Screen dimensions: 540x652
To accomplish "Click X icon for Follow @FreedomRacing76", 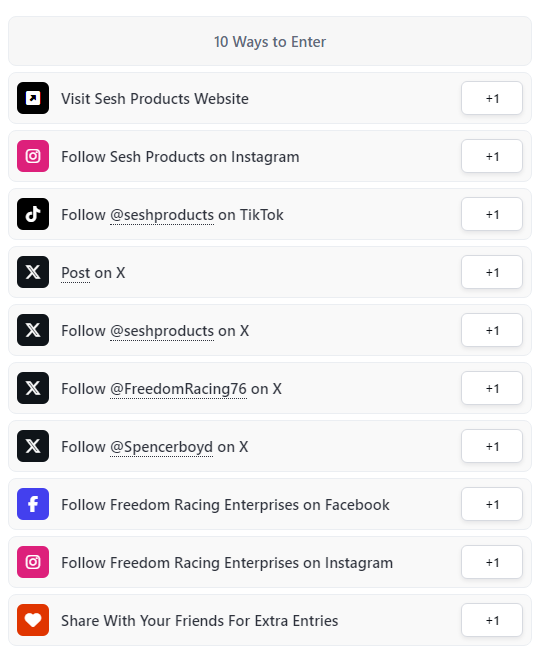I will (33, 388).
